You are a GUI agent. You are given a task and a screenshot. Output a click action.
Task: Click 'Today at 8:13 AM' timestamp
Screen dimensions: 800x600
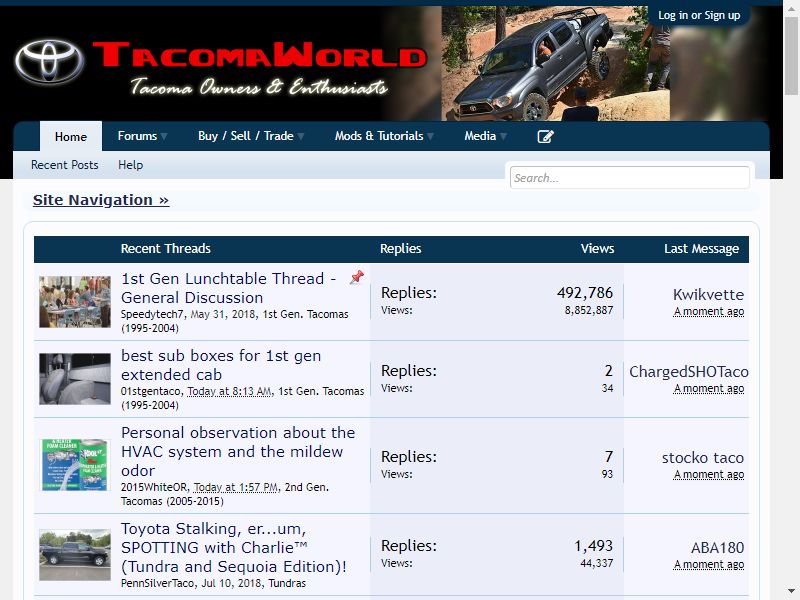pyautogui.click(x=229, y=391)
